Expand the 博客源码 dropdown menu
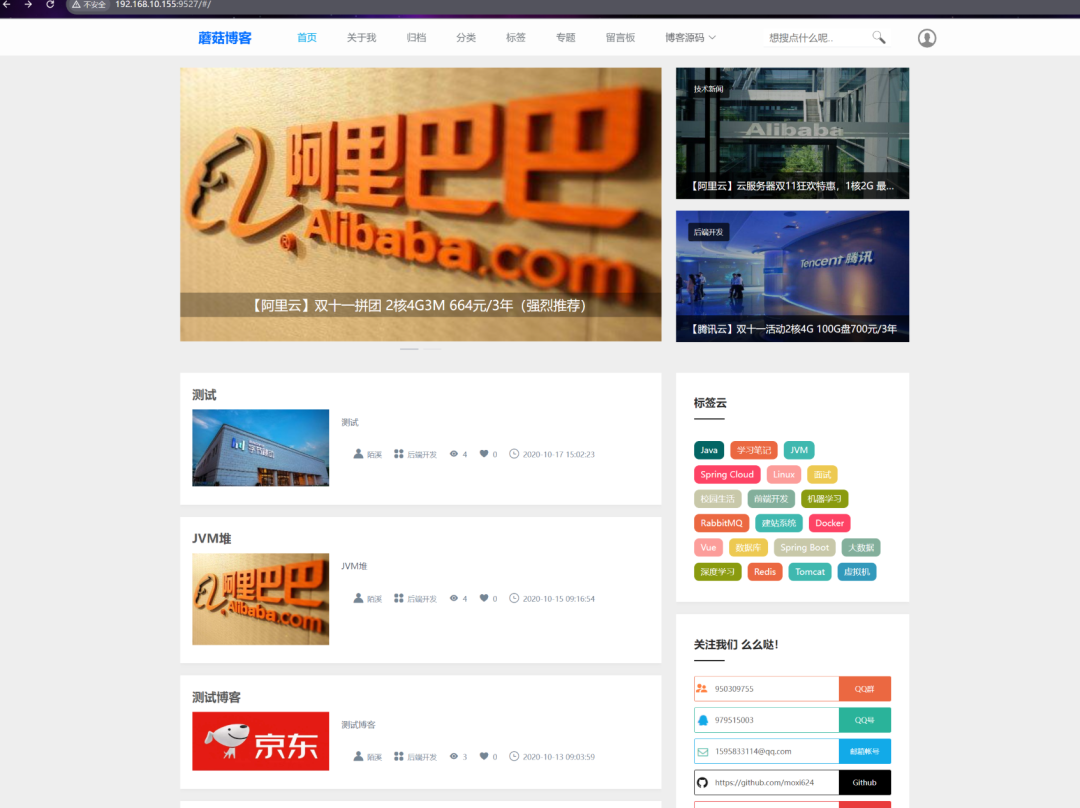Screen dimensions: 1080x808 (690, 38)
